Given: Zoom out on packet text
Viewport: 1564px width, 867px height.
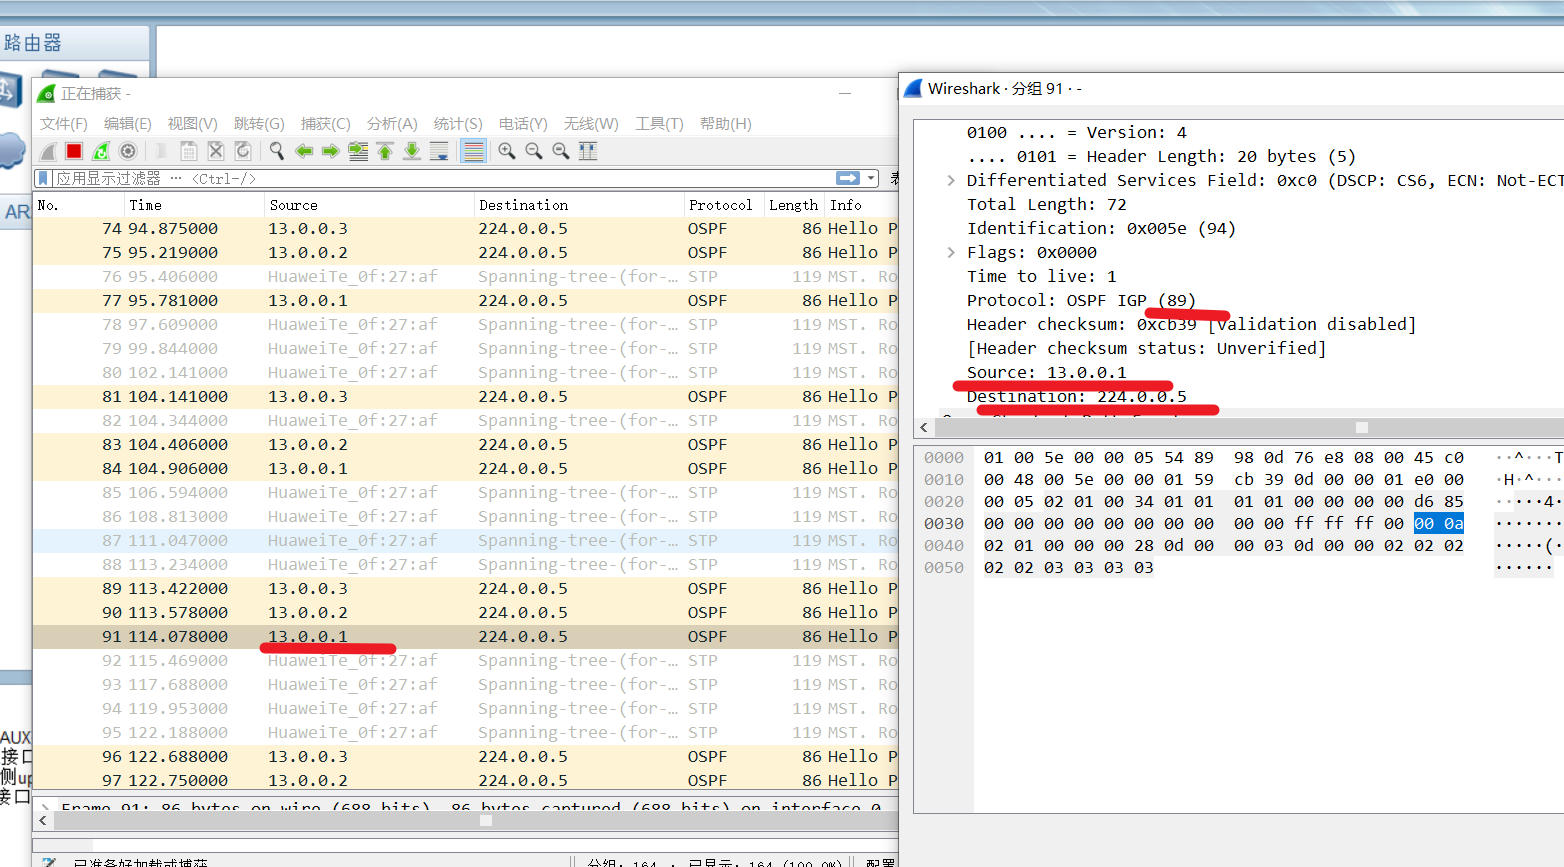Looking at the screenshot, I should click(534, 151).
